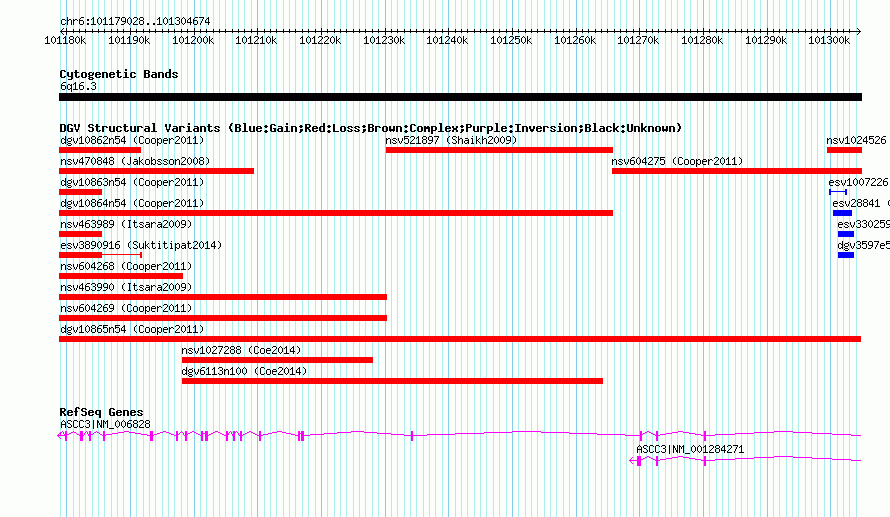890x517 pixels.
Task: Open the esv1007226 gain variant label
Action: 858,182
